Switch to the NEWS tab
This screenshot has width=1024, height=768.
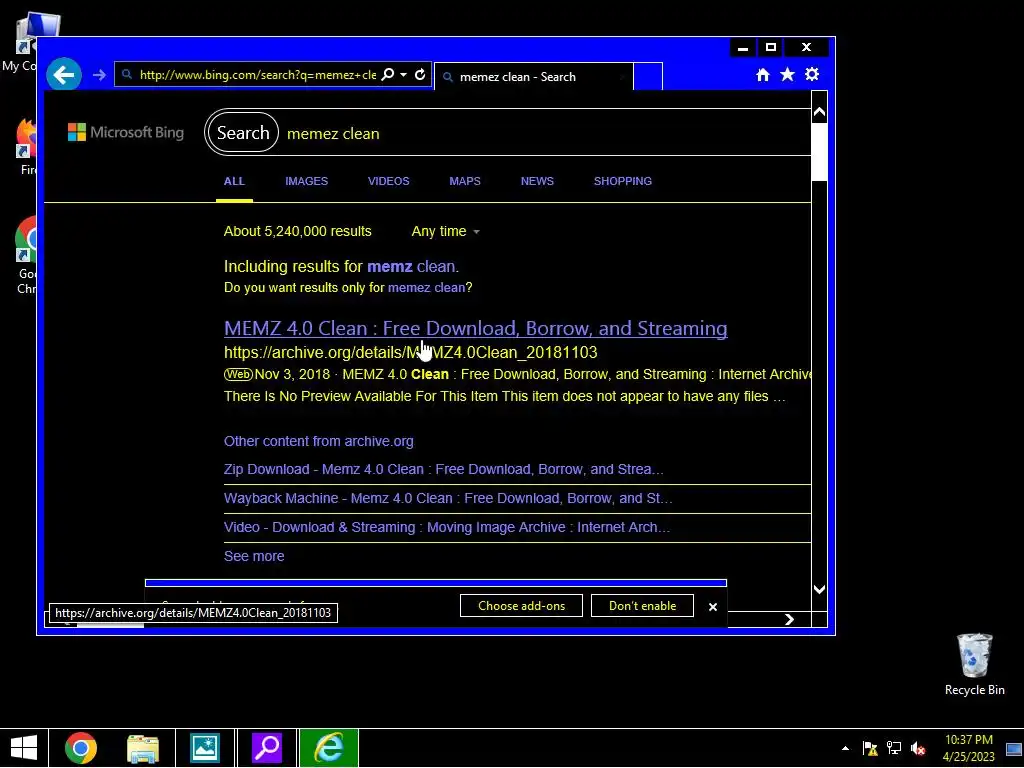click(537, 181)
